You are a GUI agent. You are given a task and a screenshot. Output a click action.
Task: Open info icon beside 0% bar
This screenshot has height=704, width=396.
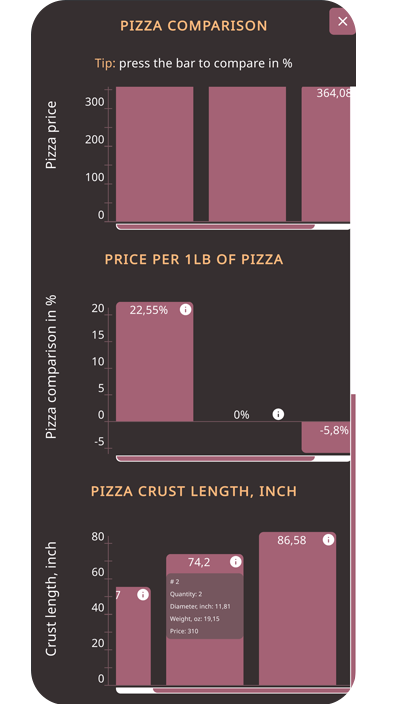(278, 414)
